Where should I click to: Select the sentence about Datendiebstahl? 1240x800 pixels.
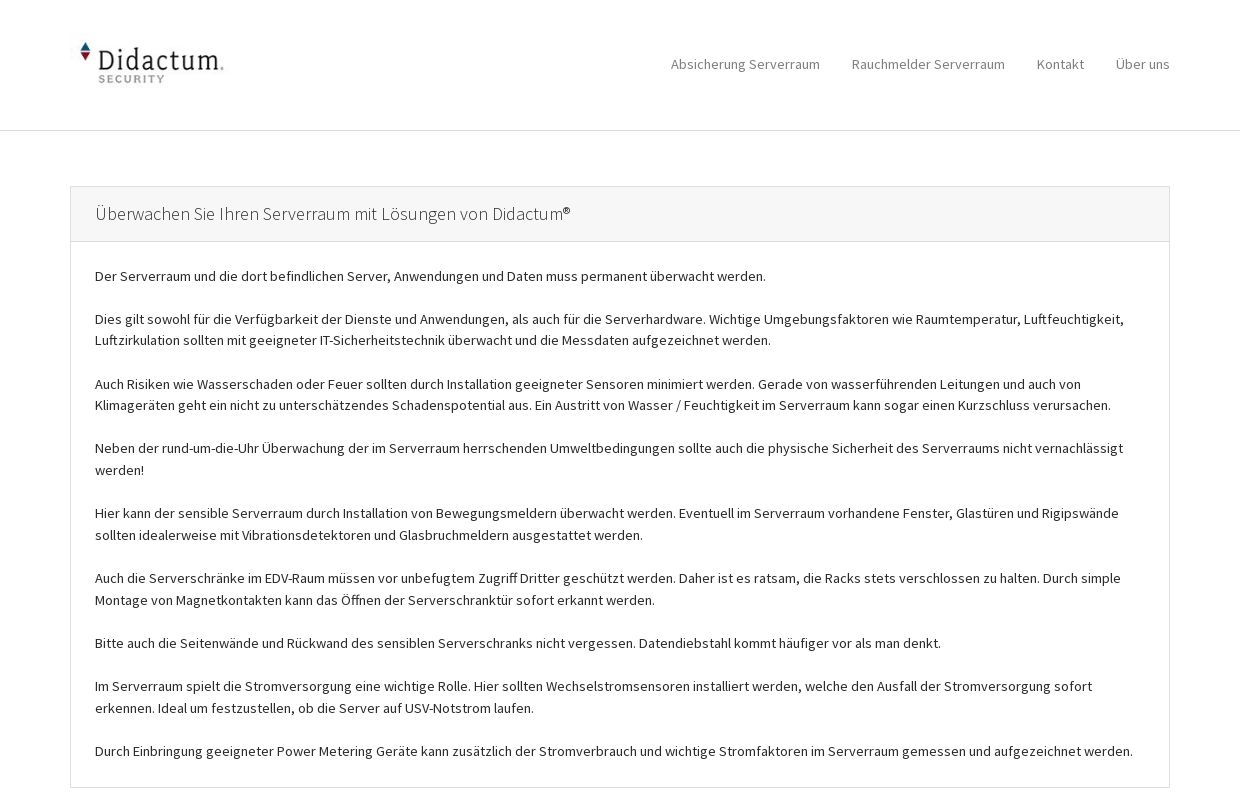[x=517, y=644]
